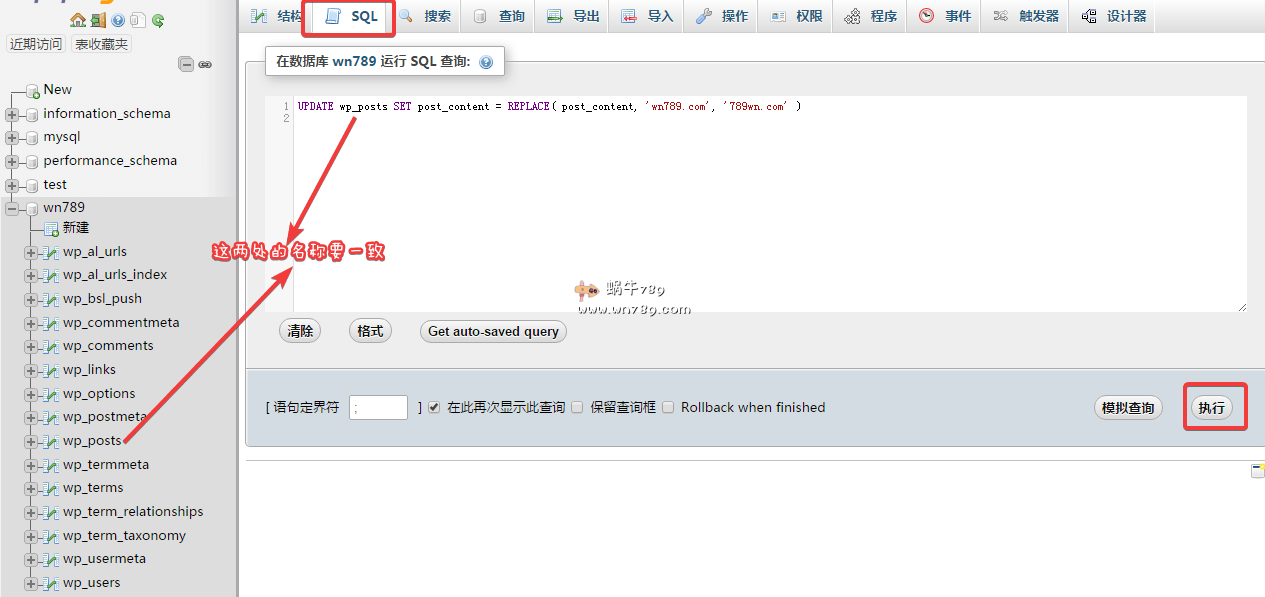
Task: Expand the information_schema database
Action: click(10, 113)
